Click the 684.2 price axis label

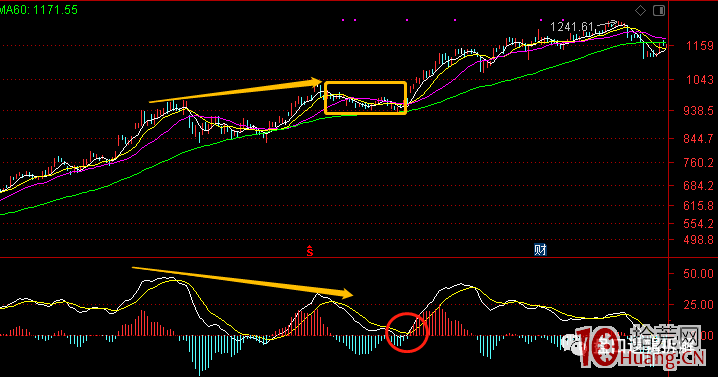tap(698, 186)
